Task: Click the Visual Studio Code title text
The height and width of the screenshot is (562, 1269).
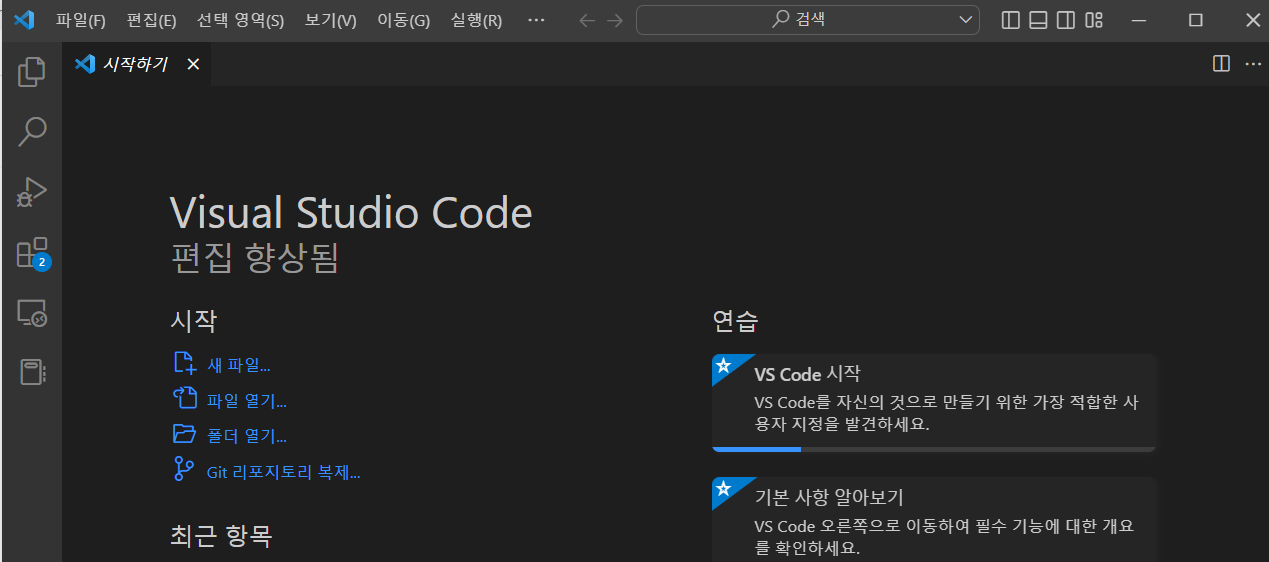Action: point(351,212)
